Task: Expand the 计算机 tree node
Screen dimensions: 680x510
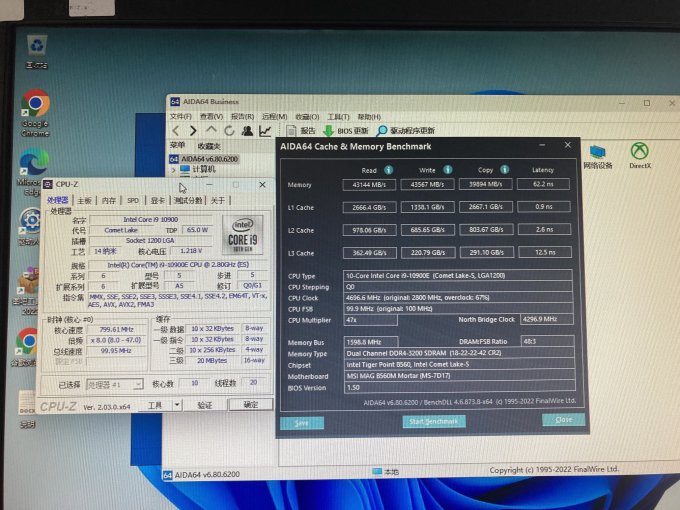Action: [174, 170]
